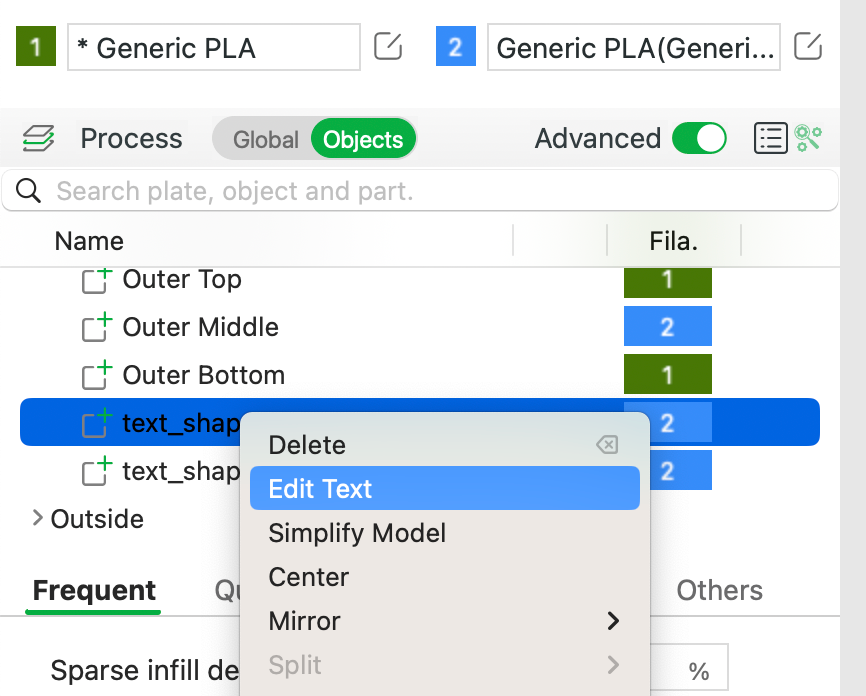Open filament 2 Generic PLA dropdown
The height and width of the screenshot is (696, 866).
coord(633,47)
